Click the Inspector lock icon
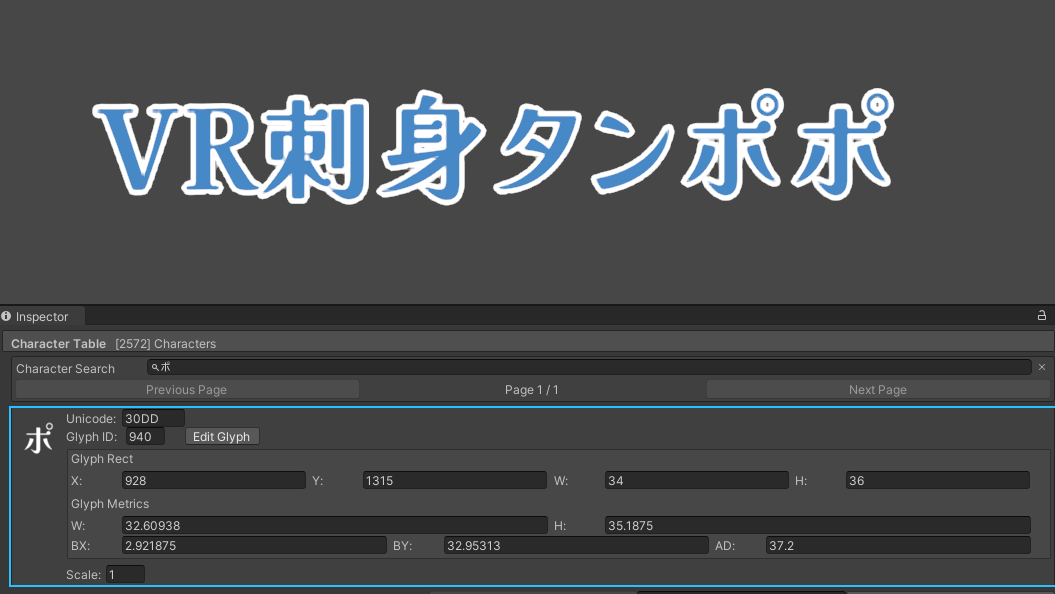The width and height of the screenshot is (1055, 594). click(x=1041, y=316)
